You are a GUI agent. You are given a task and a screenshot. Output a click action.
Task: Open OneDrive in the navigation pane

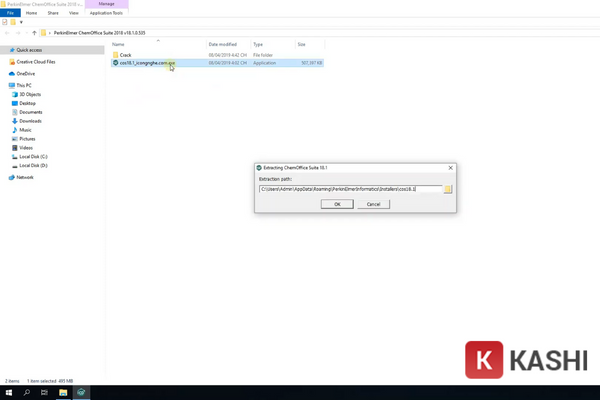(25, 73)
